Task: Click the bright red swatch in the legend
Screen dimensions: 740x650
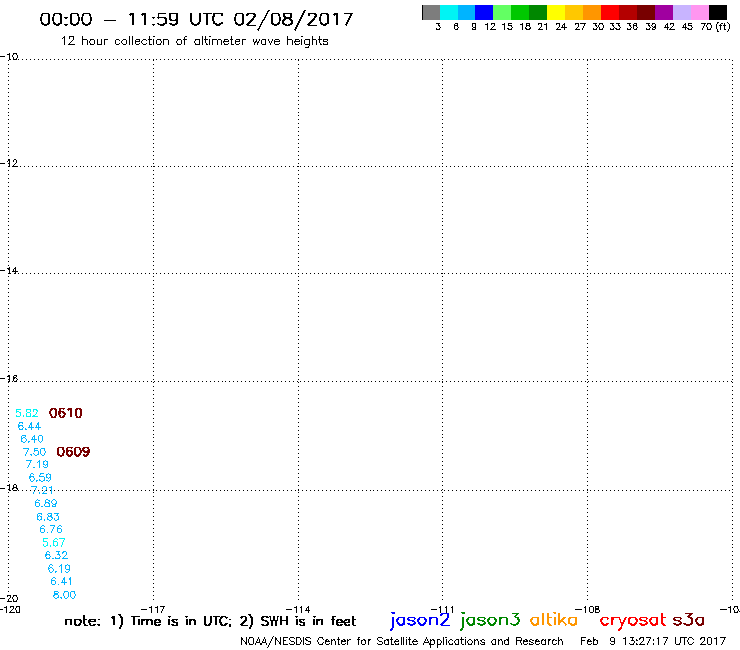Action: tap(610, 12)
